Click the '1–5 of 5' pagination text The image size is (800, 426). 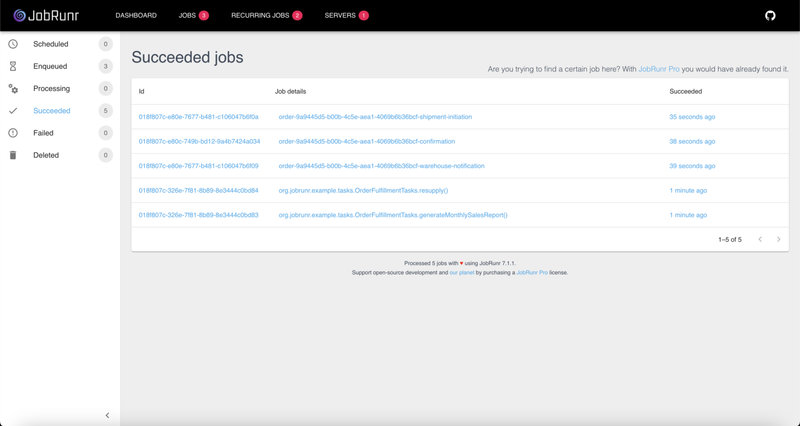[x=730, y=239]
